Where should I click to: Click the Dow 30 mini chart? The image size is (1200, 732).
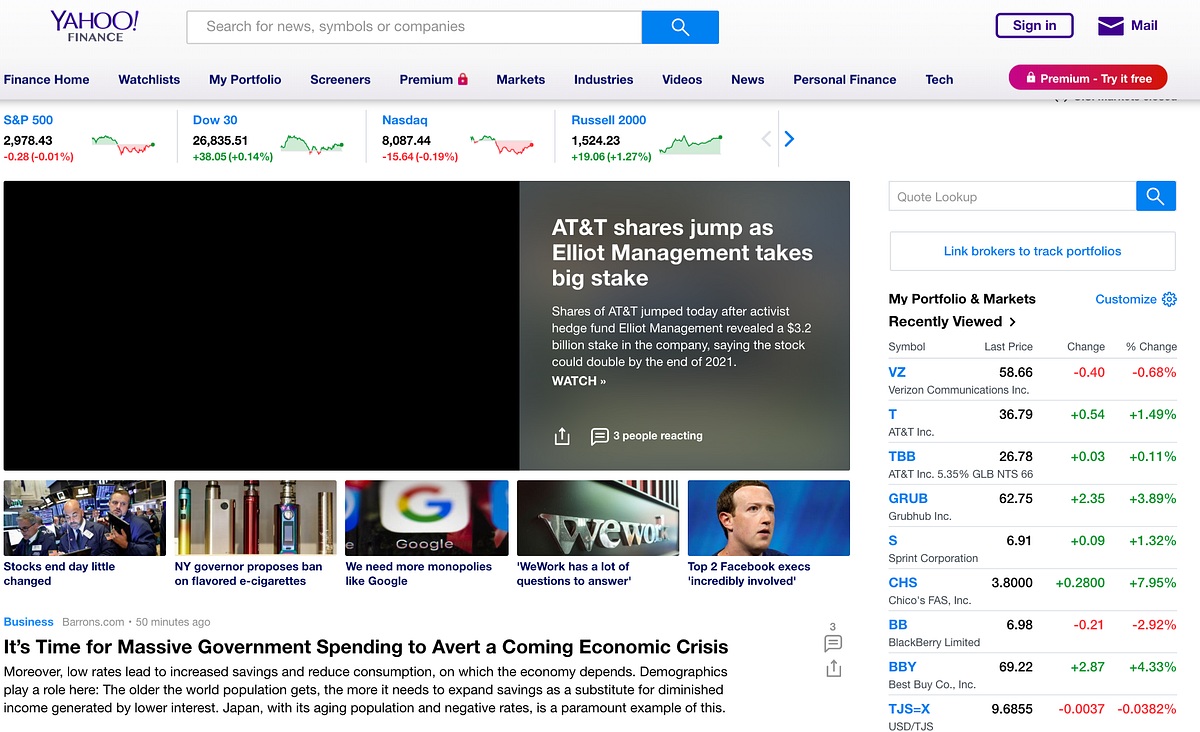tap(313, 145)
